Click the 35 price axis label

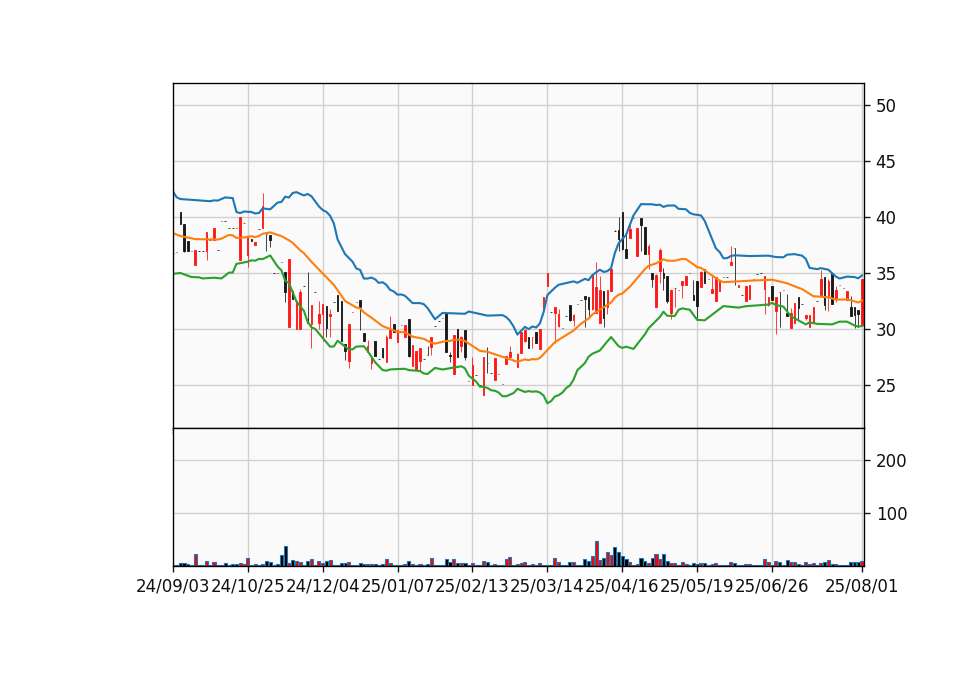pyautogui.click(x=885, y=274)
